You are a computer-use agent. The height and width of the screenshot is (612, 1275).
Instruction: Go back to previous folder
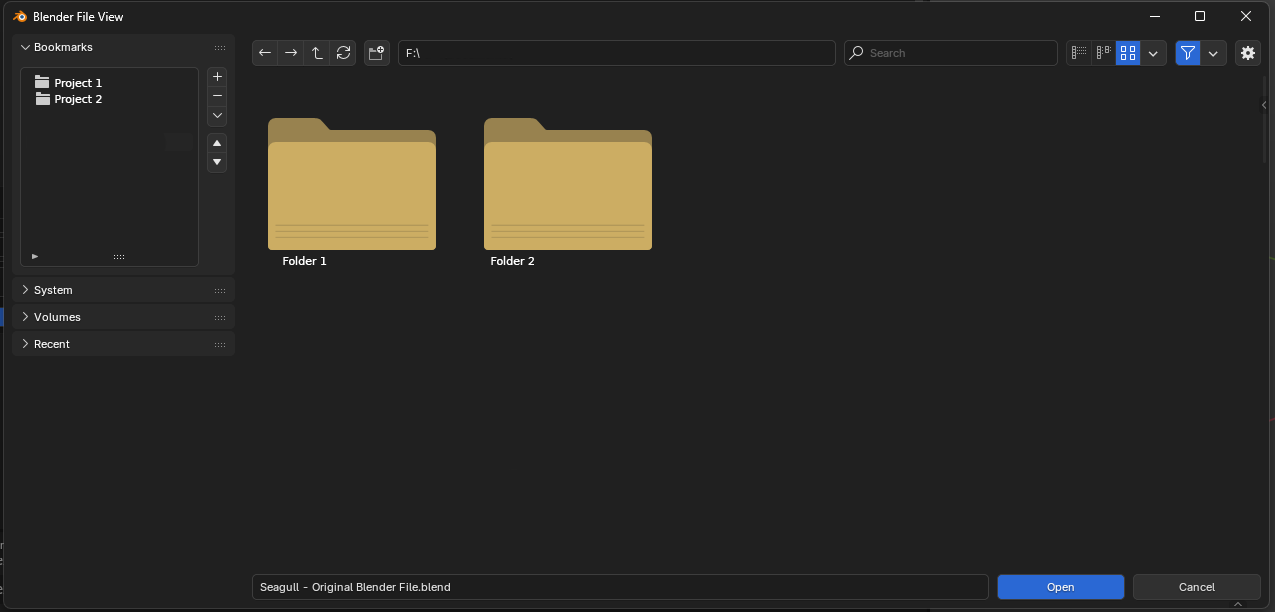point(265,53)
